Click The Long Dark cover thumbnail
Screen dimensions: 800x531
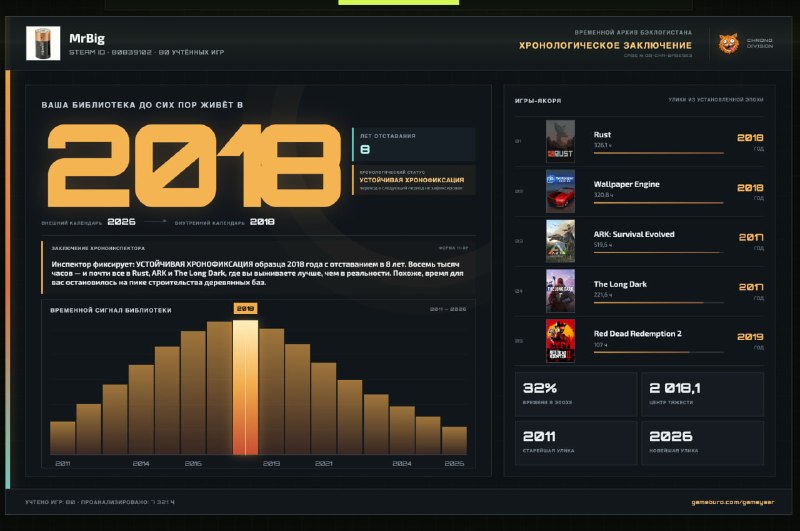(560, 291)
